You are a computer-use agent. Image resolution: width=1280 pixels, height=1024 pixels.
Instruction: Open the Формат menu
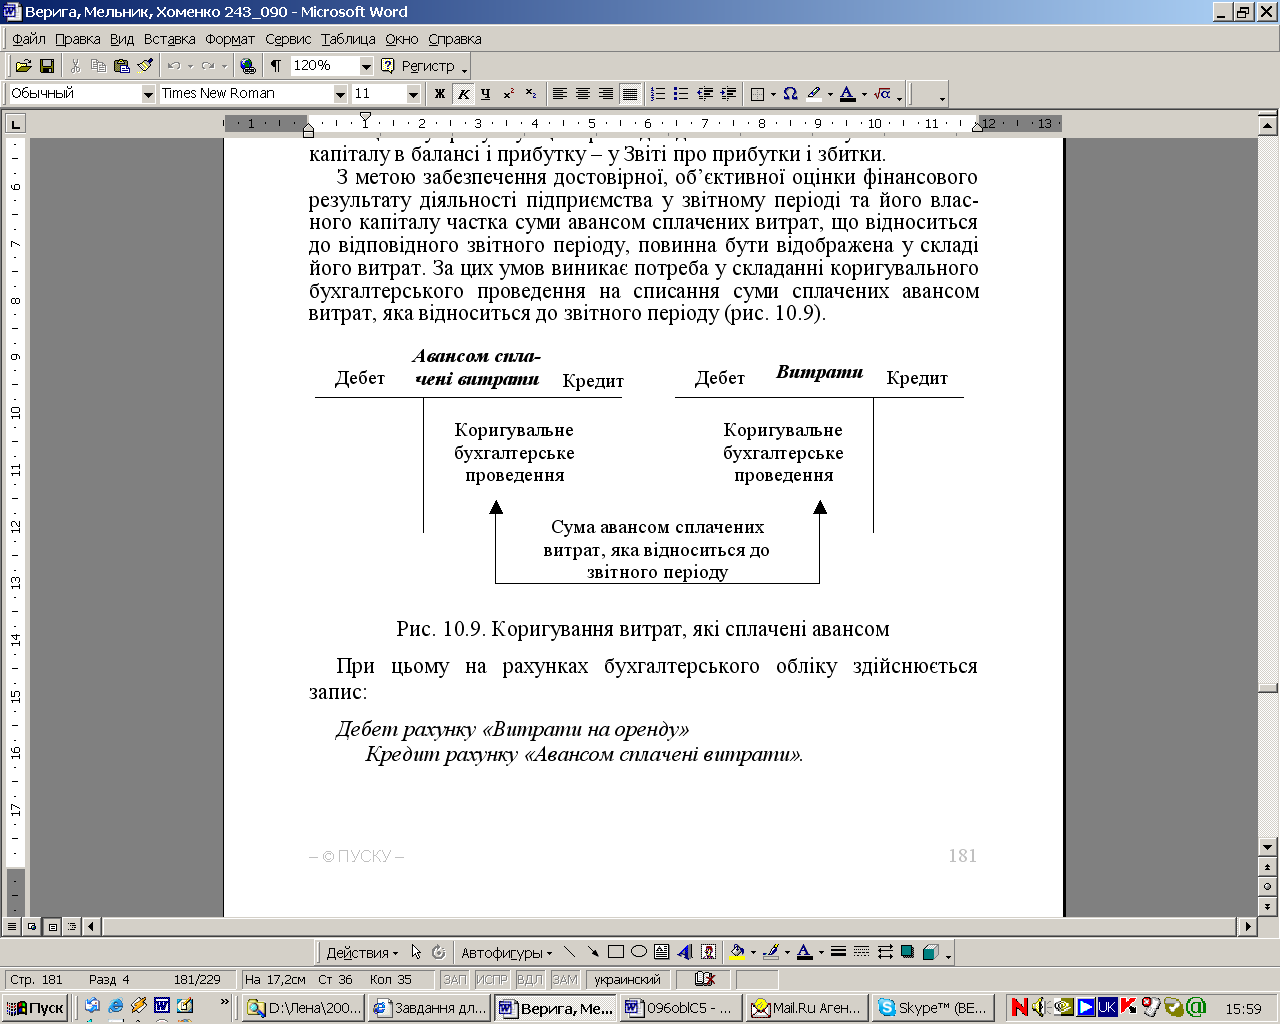[230, 39]
